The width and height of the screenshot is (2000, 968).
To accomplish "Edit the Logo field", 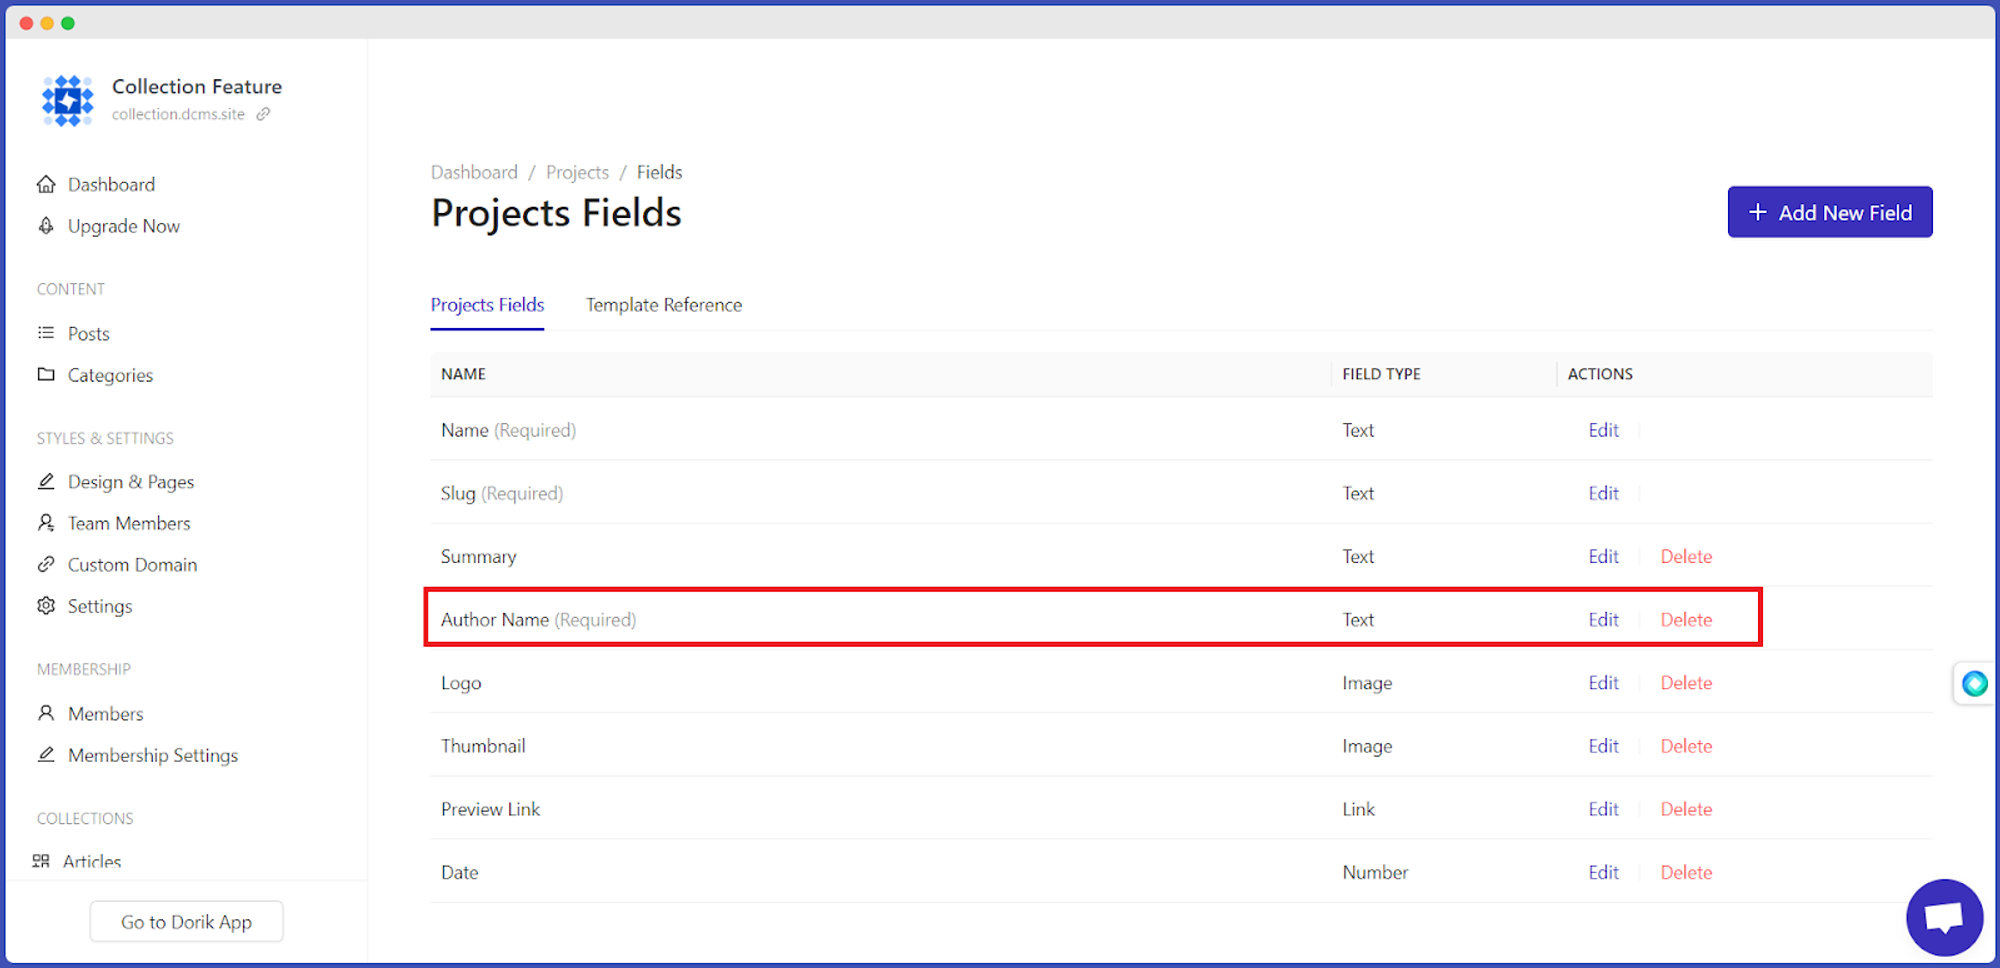I will pyautogui.click(x=1604, y=683).
